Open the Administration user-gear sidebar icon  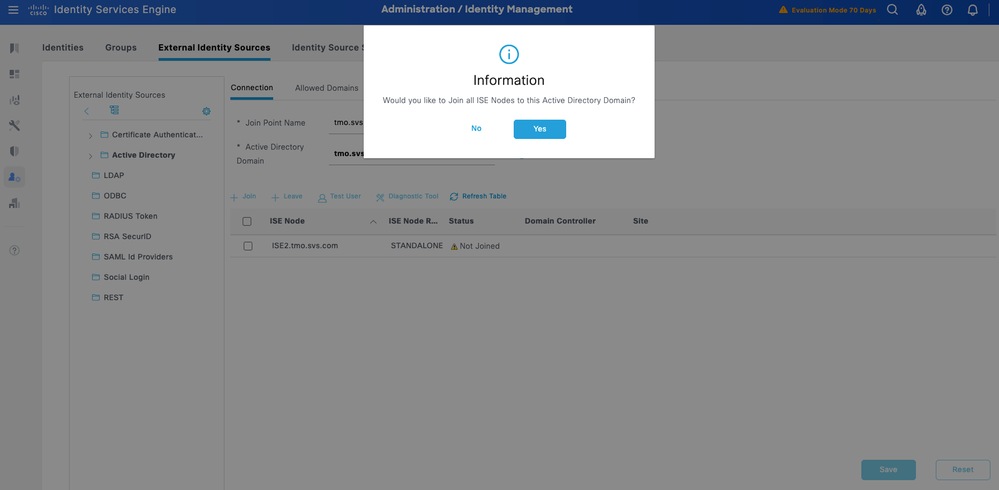pyautogui.click(x=14, y=177)
